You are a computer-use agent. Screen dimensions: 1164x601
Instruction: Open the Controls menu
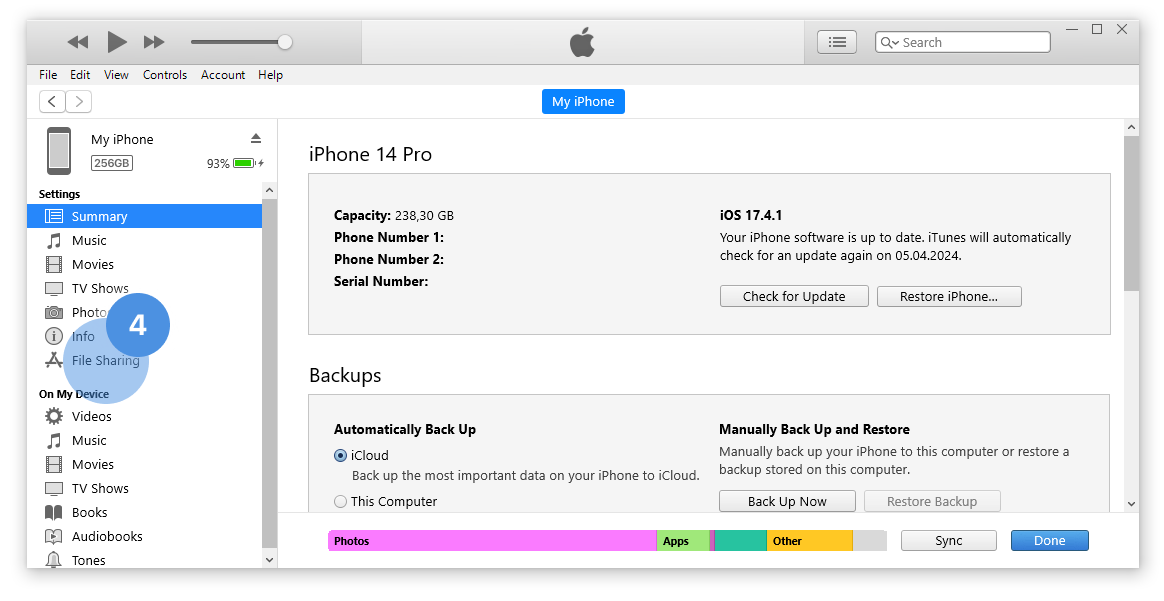point(165,75)
